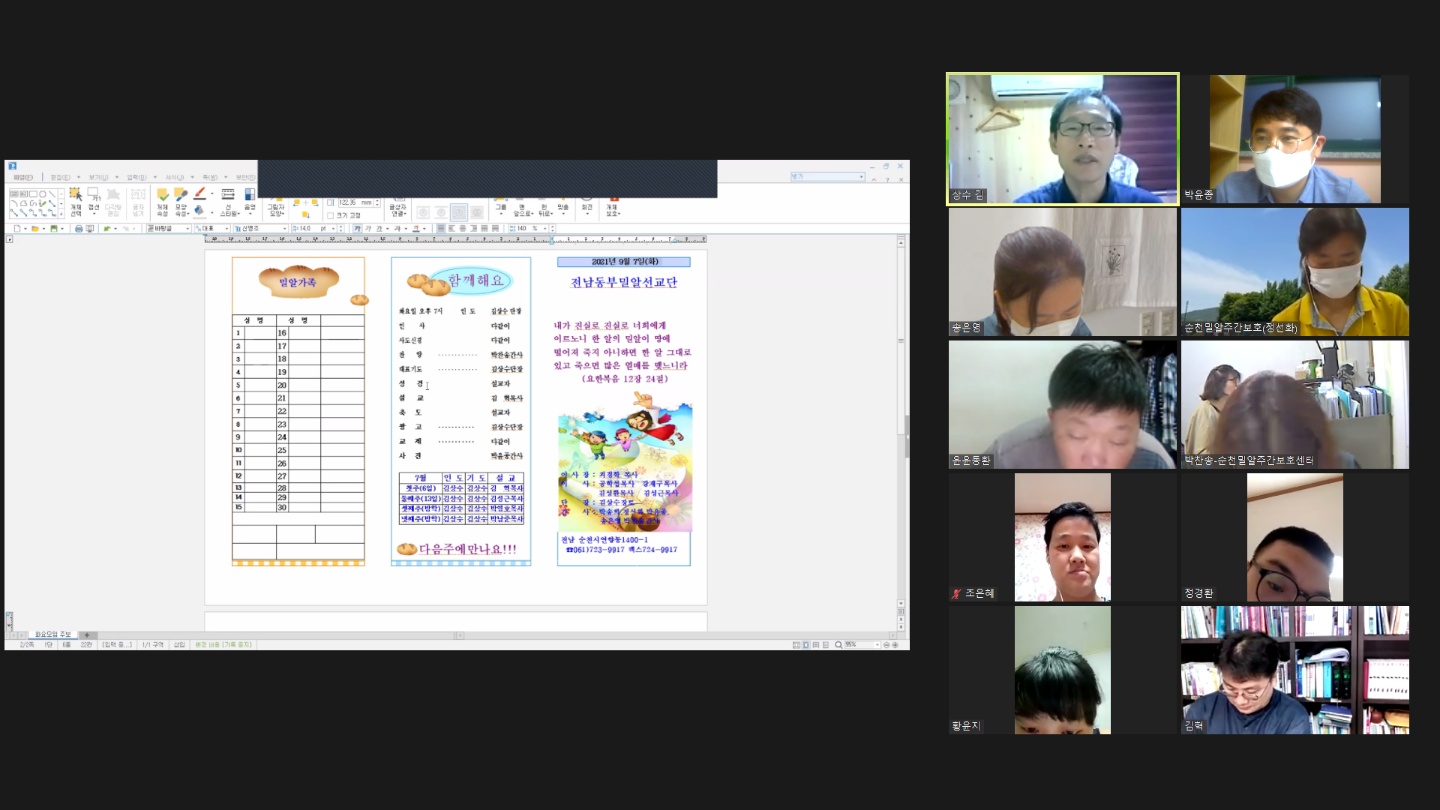Viewport: 1440px width, 810px height.
Task: Select the object selection tool (개체 선택)
Action: tap(76, 200)
